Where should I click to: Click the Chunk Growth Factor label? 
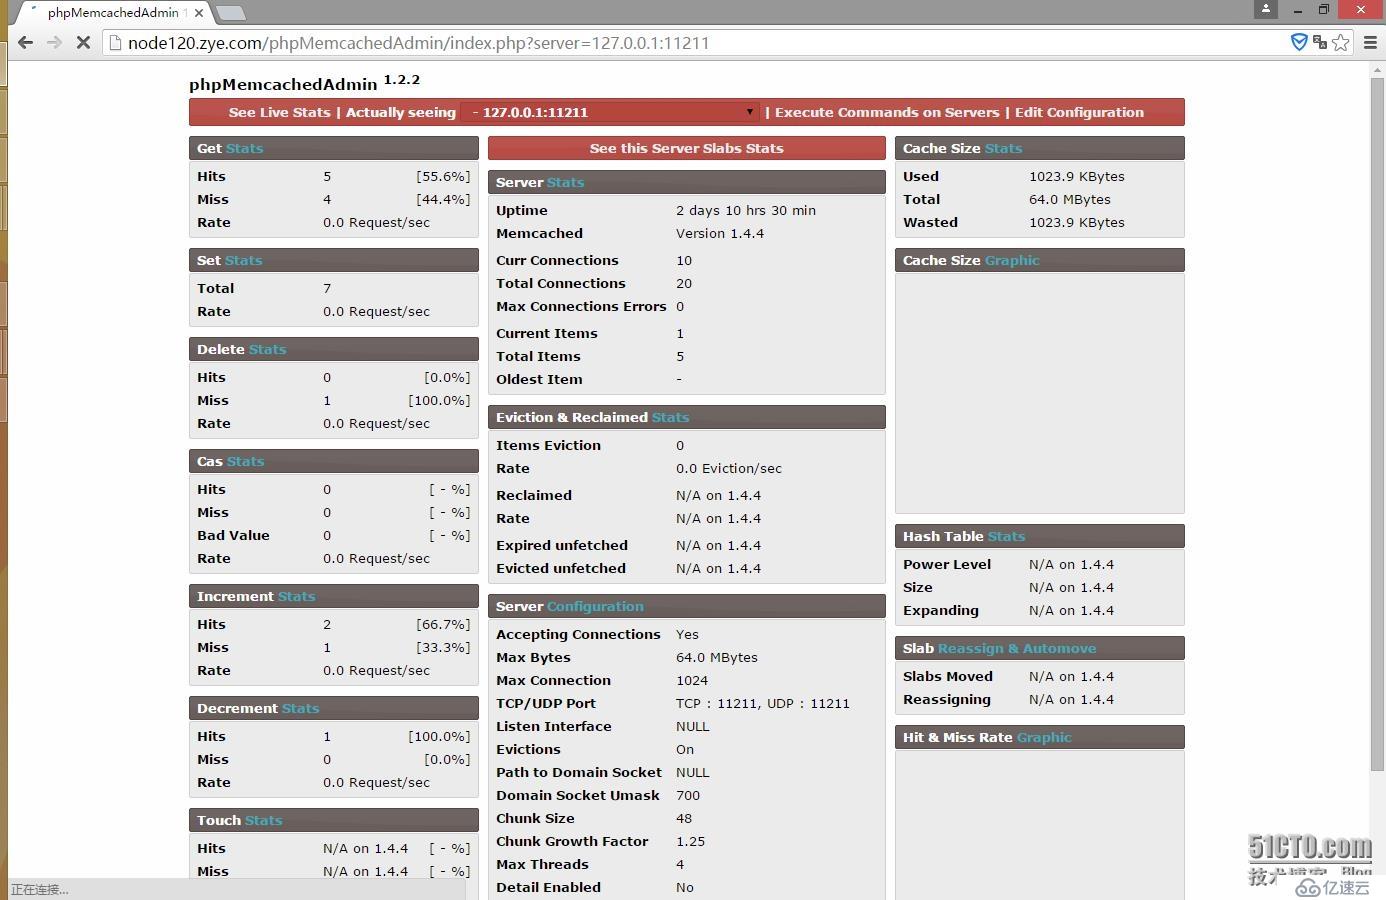tap(572, 841)
